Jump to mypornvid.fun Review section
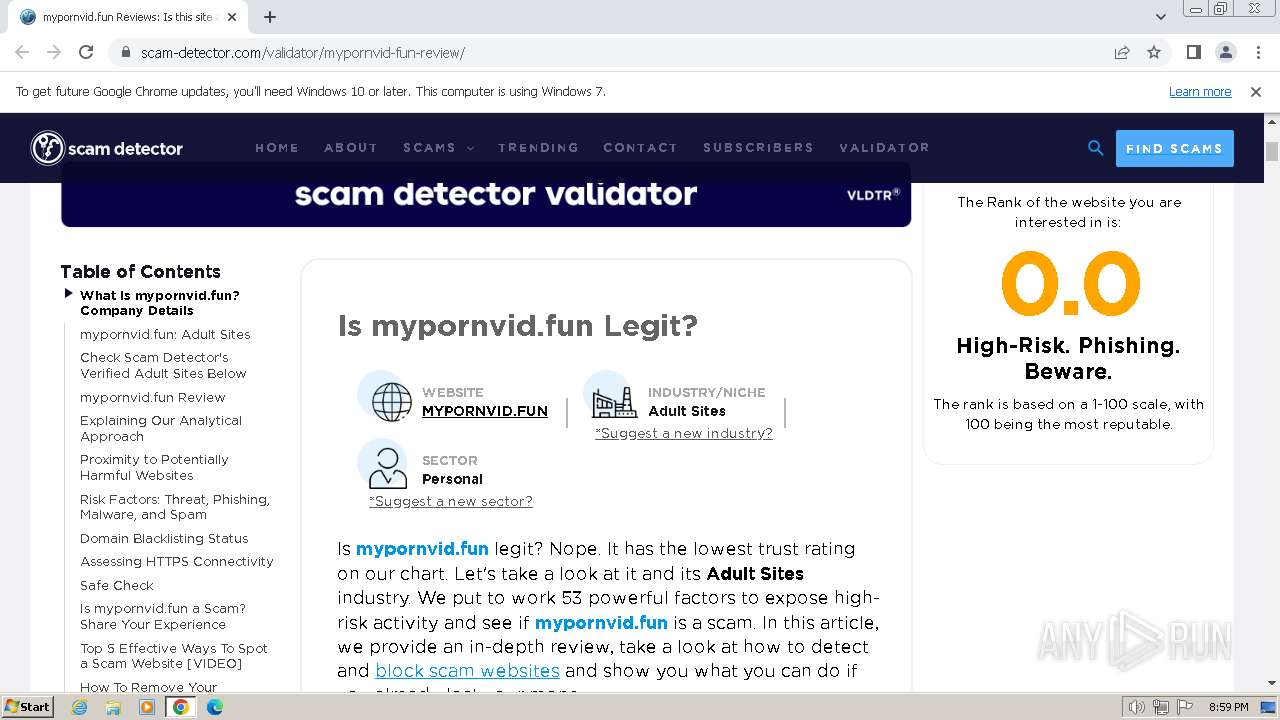The height and width of the screenshot is (720, 1280). [153, 397]
